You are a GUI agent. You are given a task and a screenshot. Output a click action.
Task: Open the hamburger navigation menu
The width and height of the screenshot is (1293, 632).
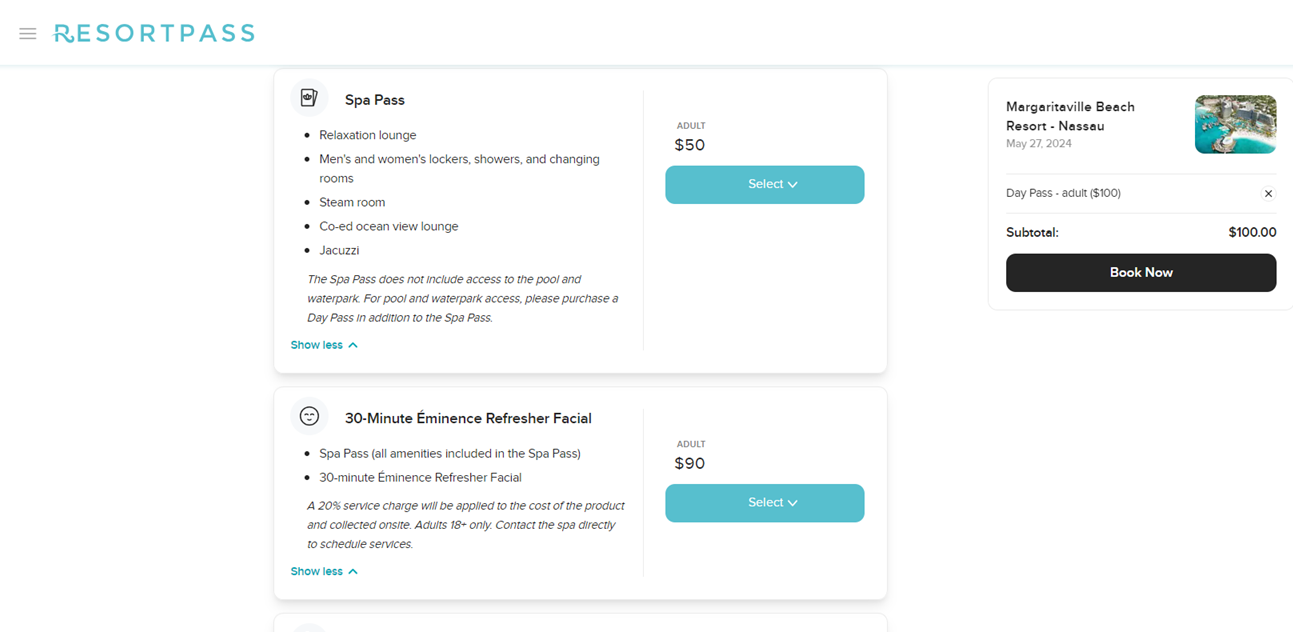click(27, 32)
